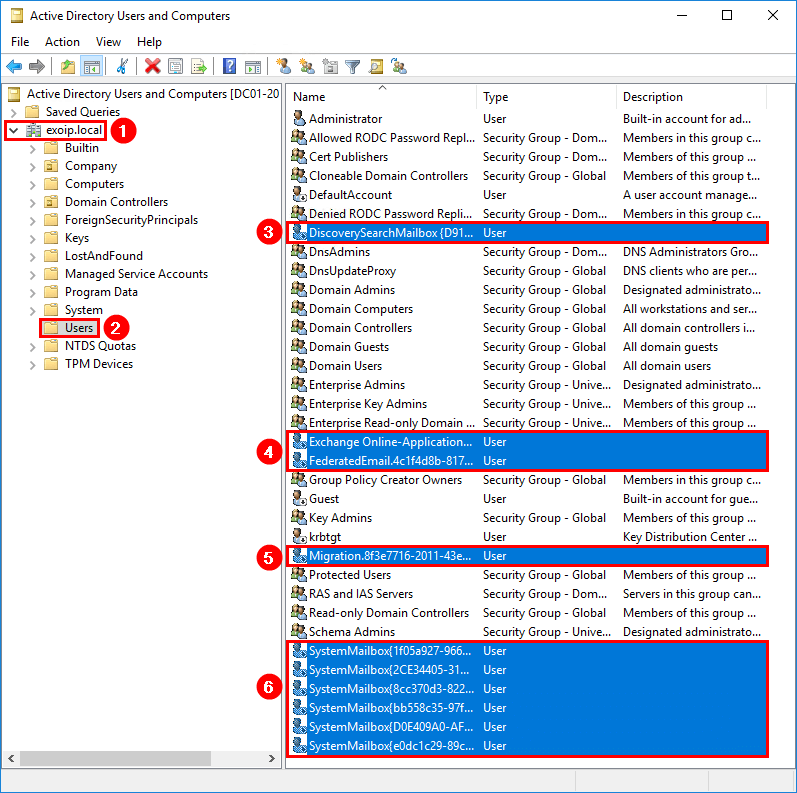Image resolution: width=797 pixels, height=793 pixels.
Task: Expand the ForeignSecurityPrincipals container
Action: (33, 221)
